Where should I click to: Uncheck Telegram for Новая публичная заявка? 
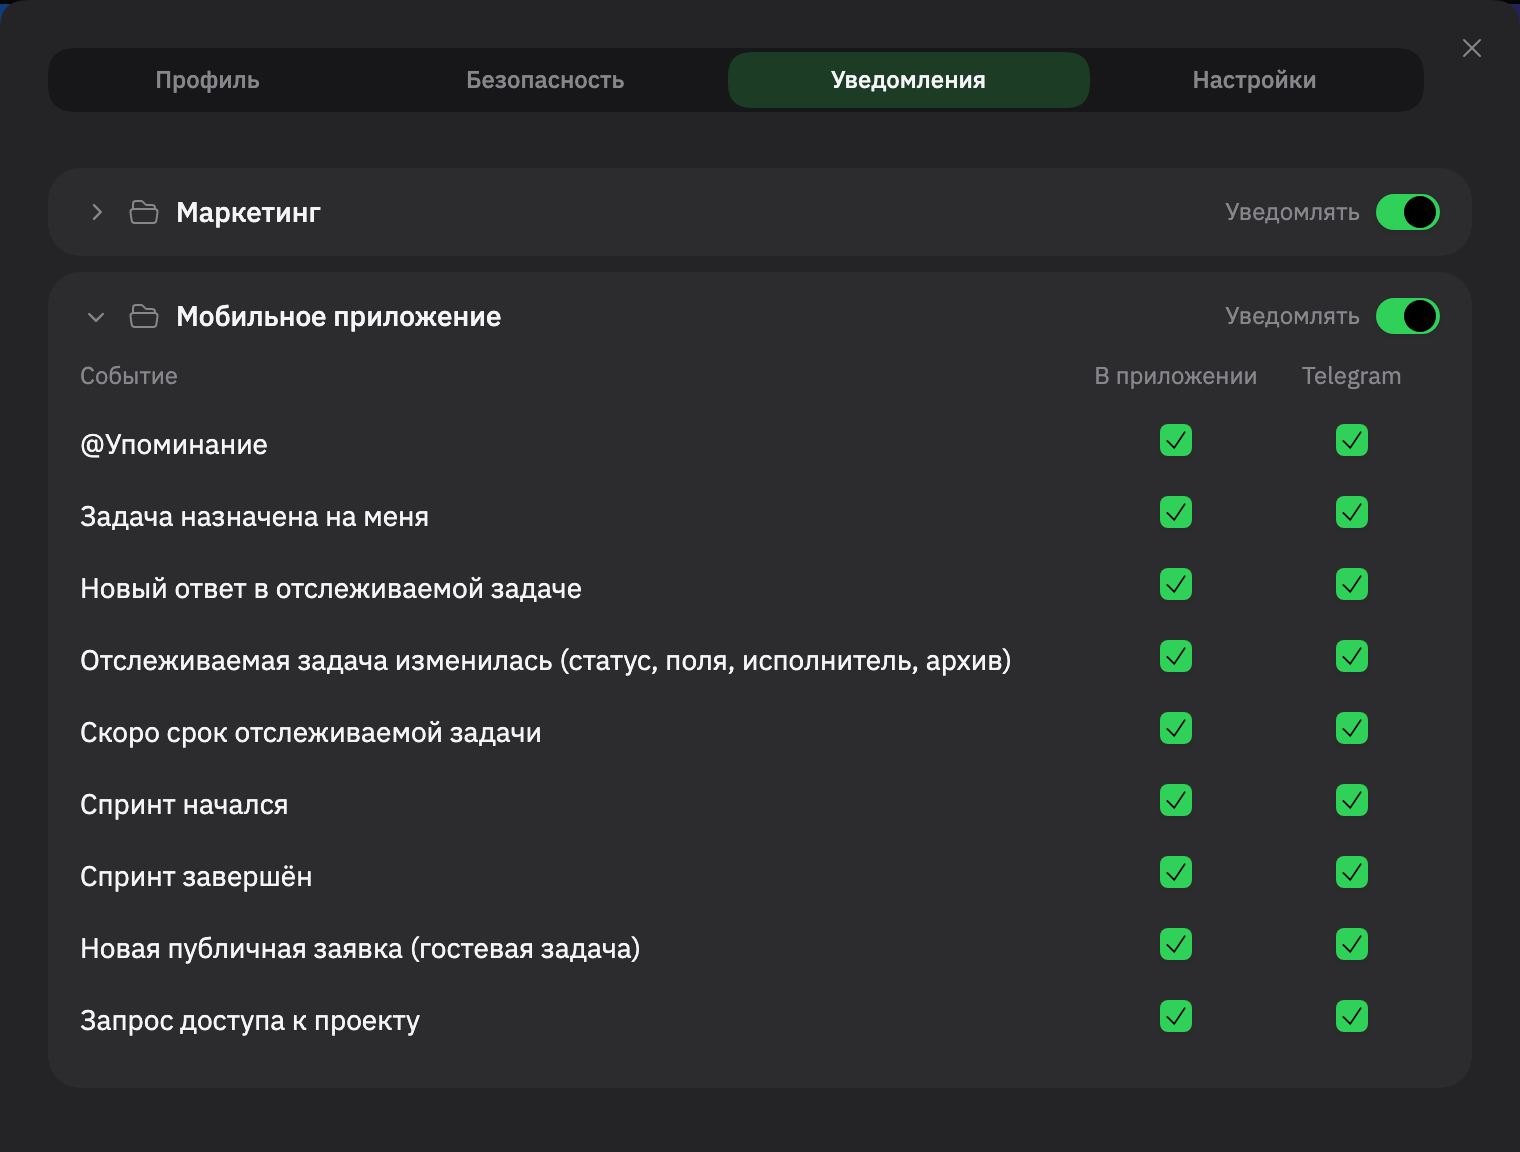click(x=1352, y=944)
